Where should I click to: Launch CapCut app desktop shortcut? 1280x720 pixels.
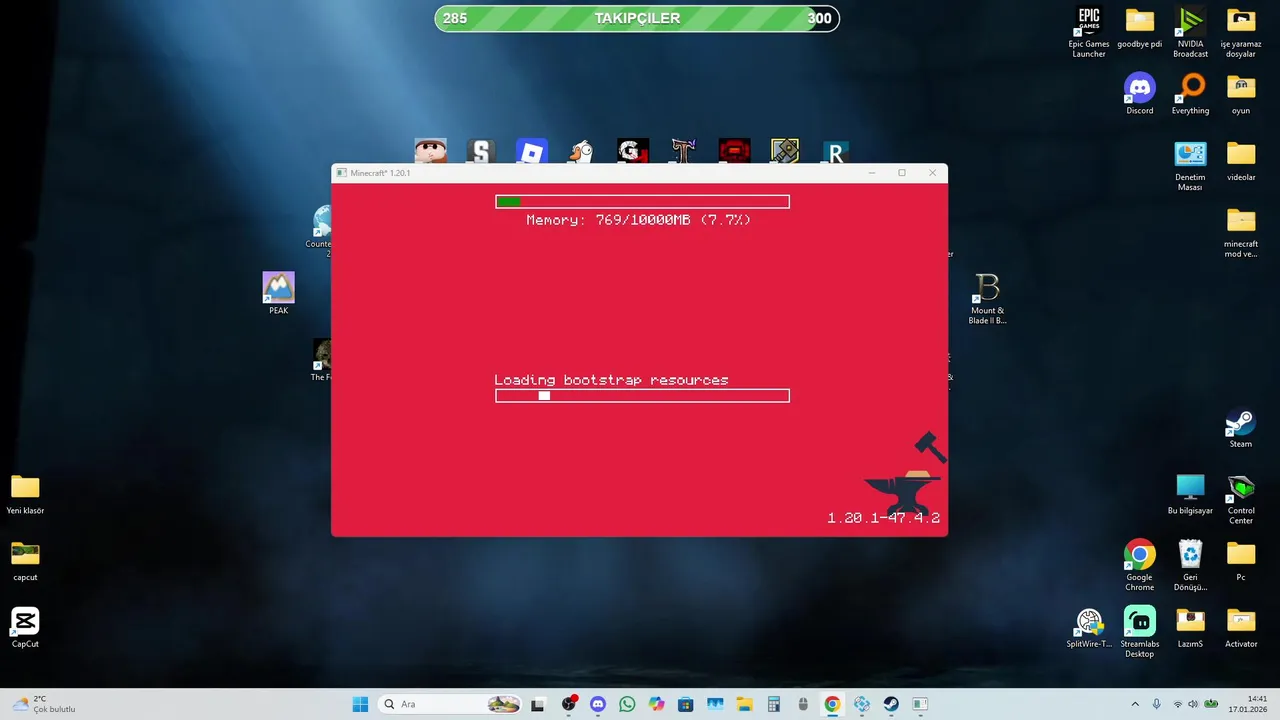click(25, 628)
